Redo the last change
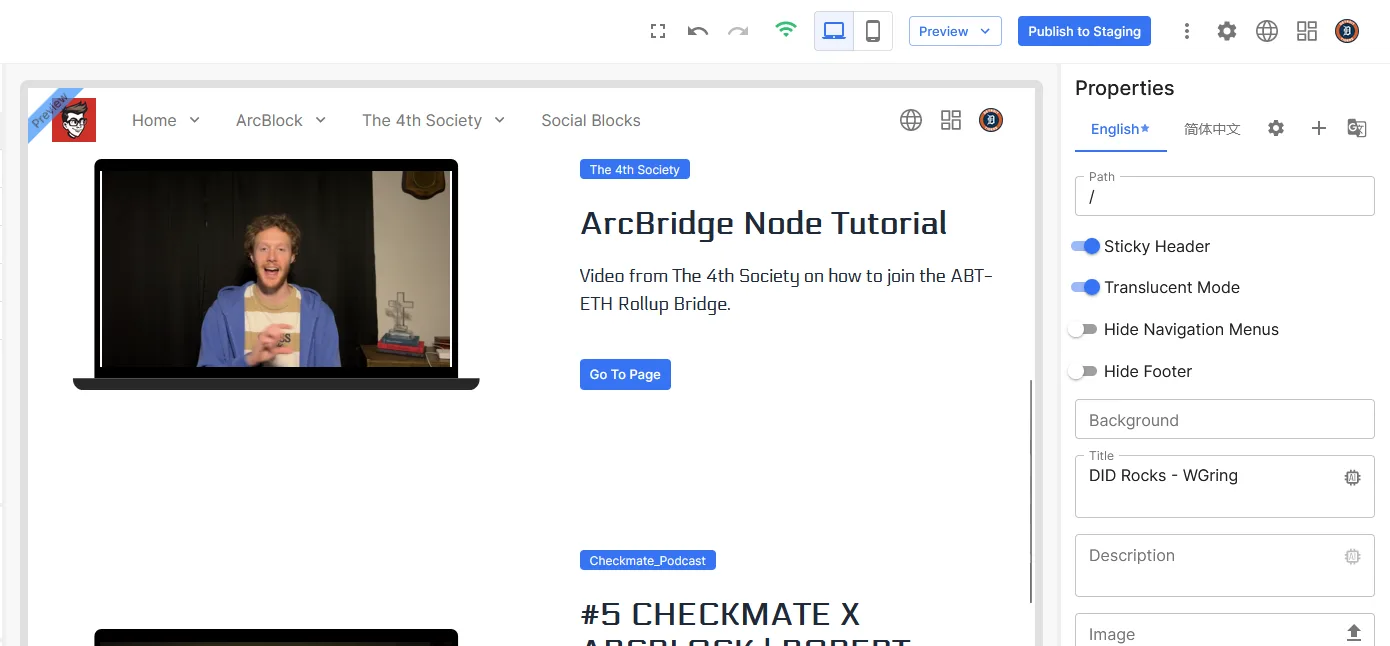Viewport: 1390px width, 646px height. pyautogui.click(x=738, y=31)
